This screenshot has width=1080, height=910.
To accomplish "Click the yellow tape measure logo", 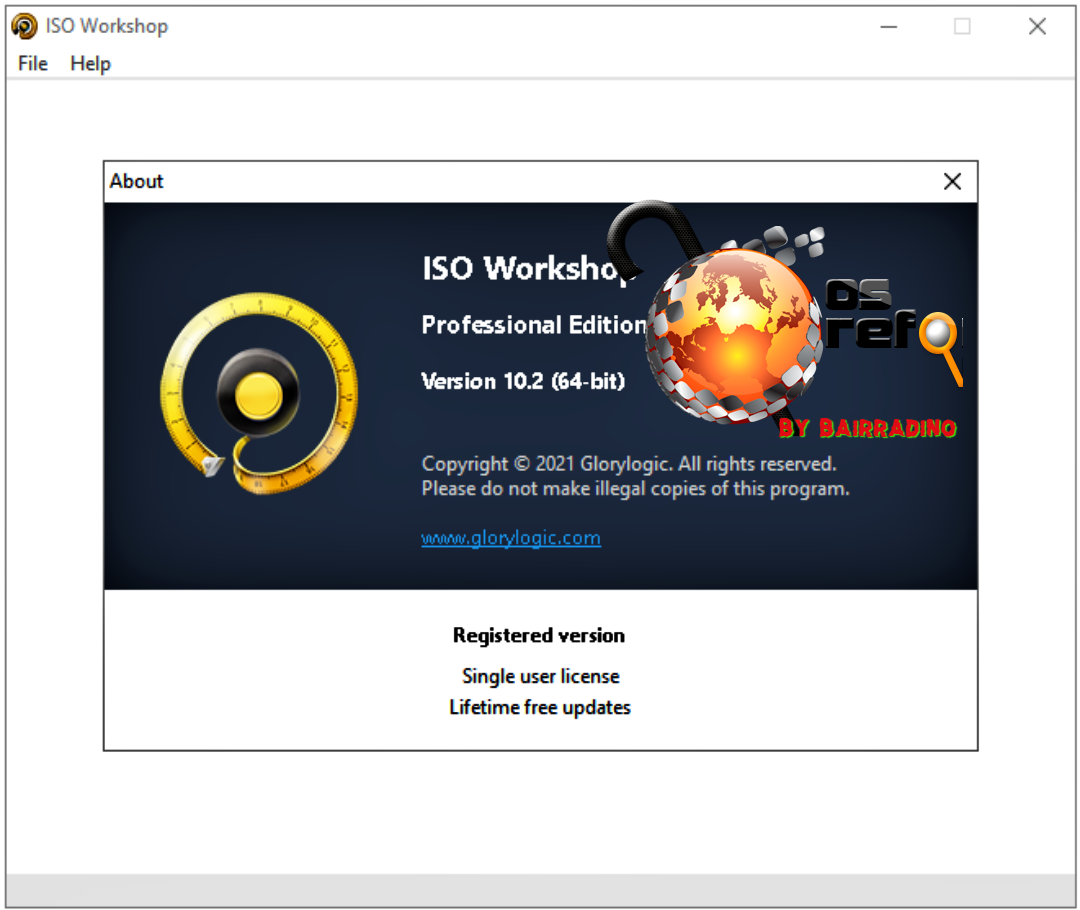I will [x=259, y=393].
